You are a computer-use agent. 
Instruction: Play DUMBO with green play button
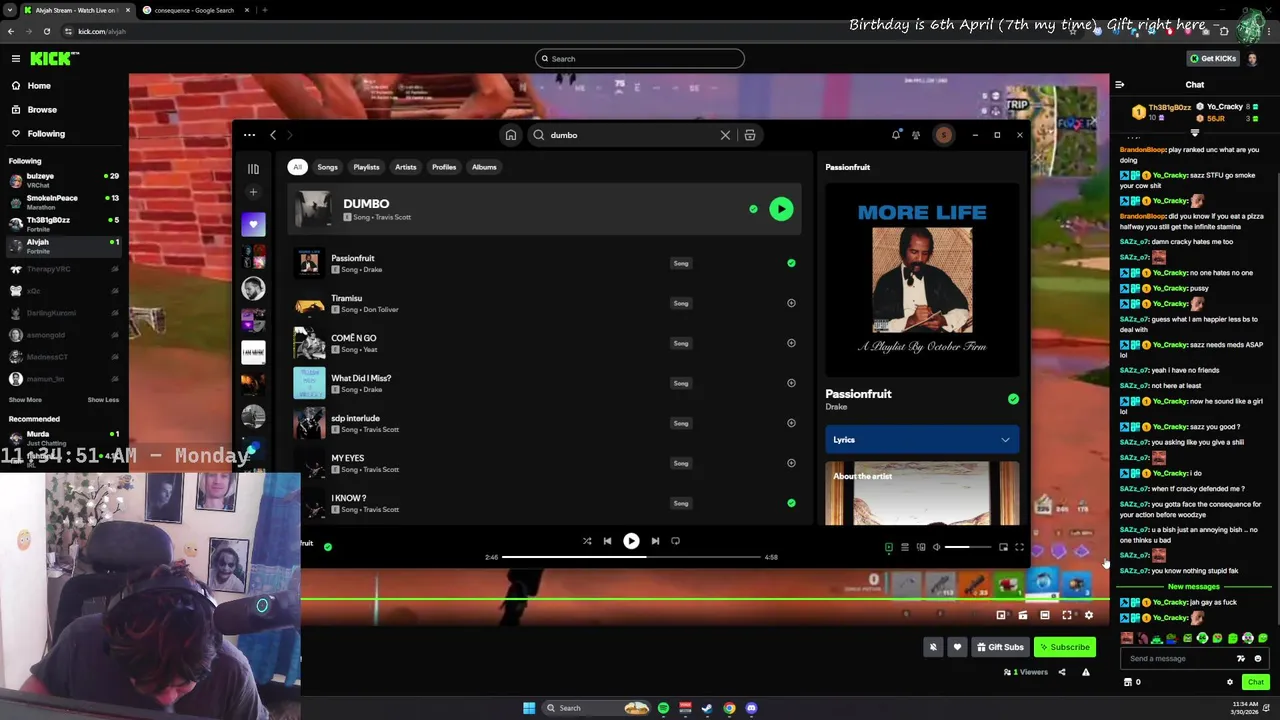point(781,209)
